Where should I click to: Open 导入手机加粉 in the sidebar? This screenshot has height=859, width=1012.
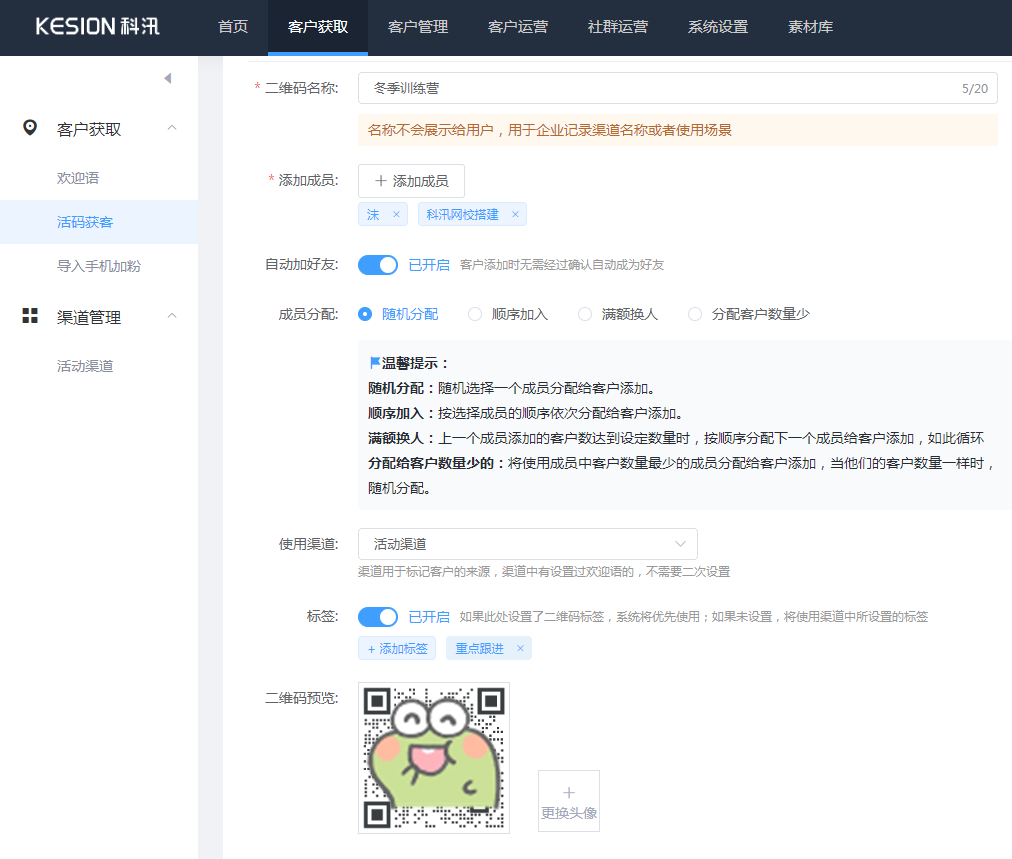pyautogui.click(x=99, y=266)
